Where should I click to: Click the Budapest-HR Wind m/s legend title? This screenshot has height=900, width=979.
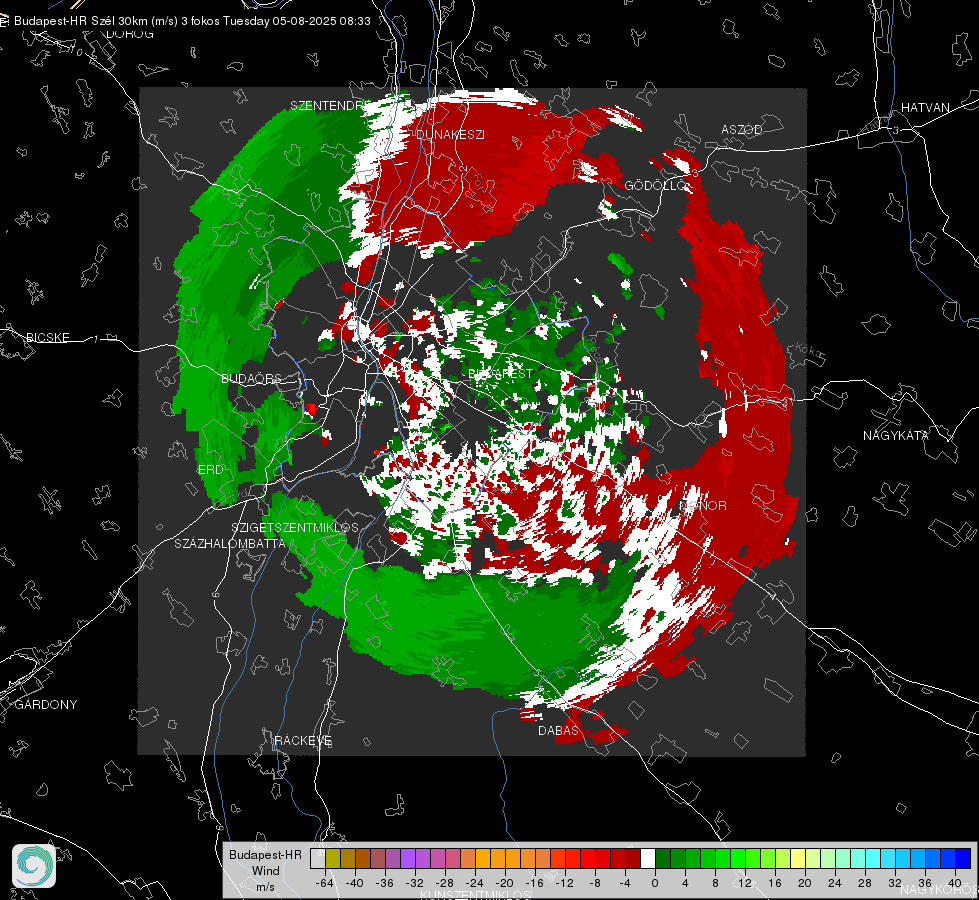click(265, 871)
